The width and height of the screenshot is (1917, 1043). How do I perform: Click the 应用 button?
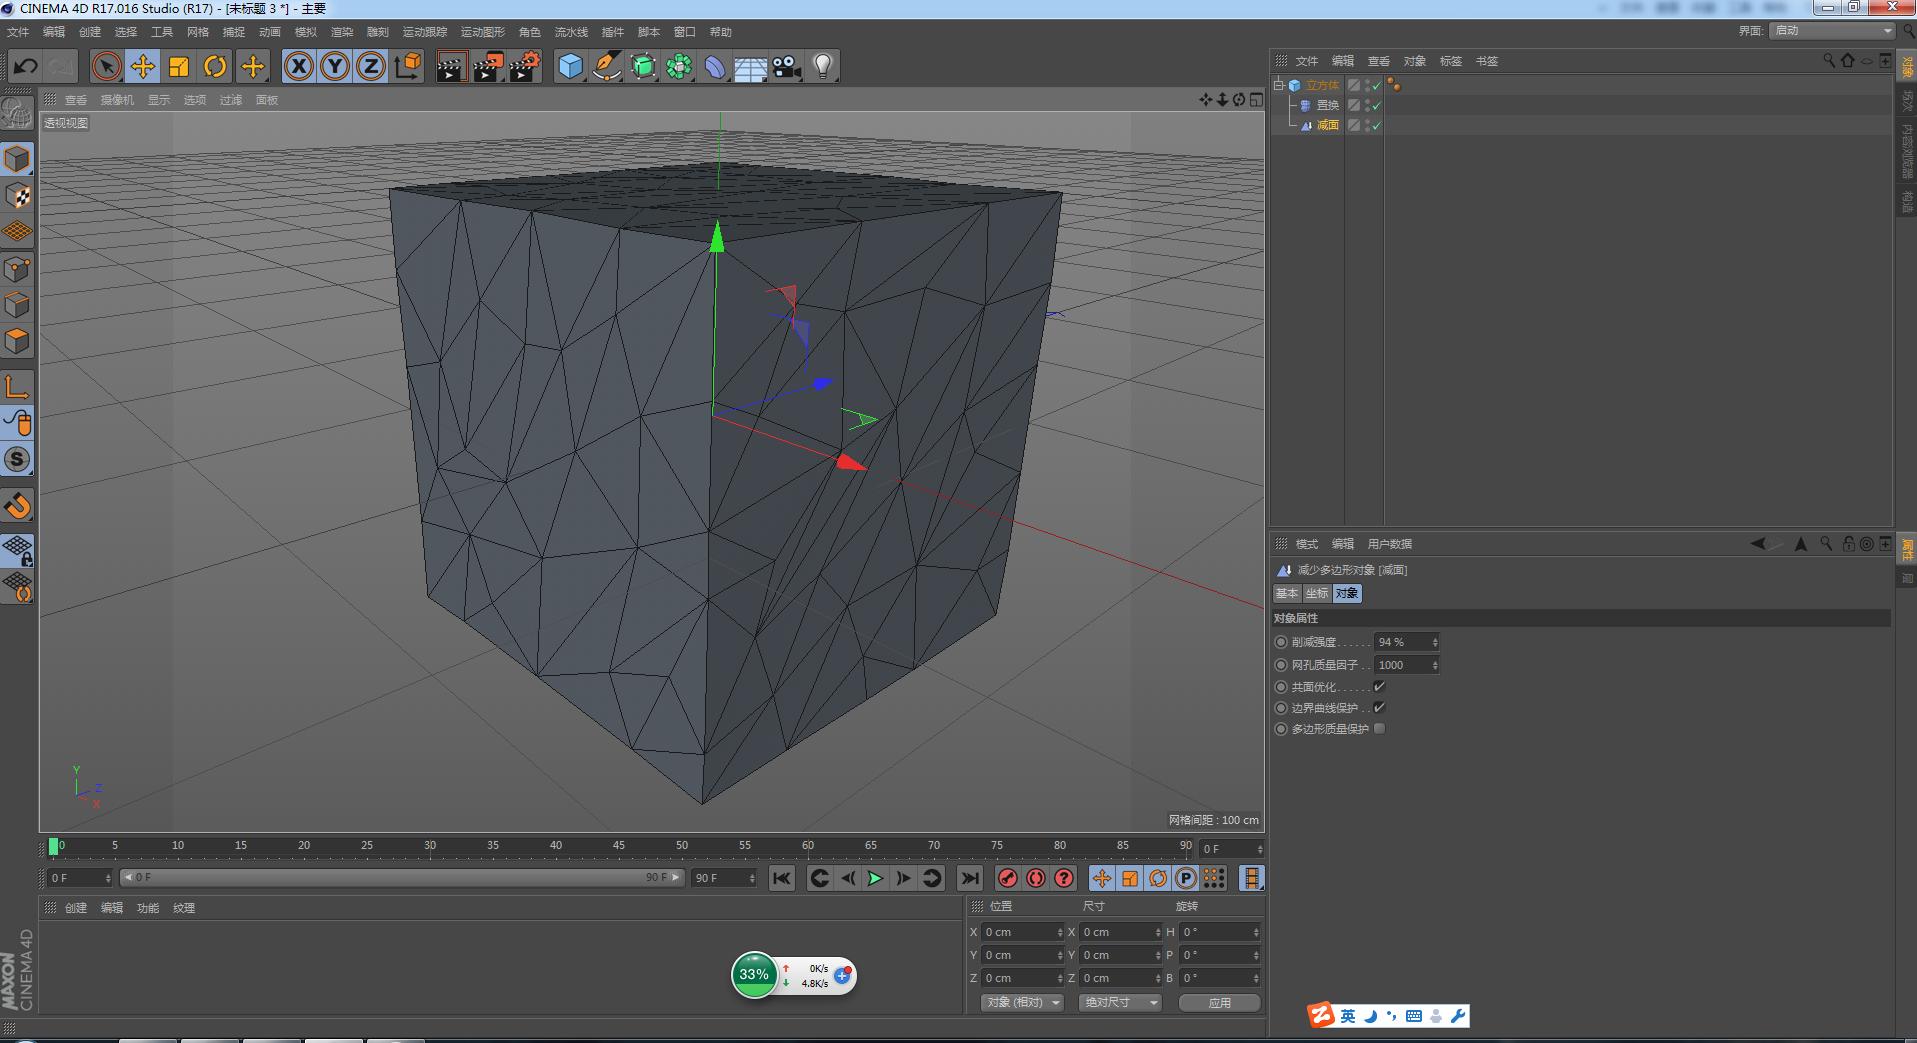1219,1002
